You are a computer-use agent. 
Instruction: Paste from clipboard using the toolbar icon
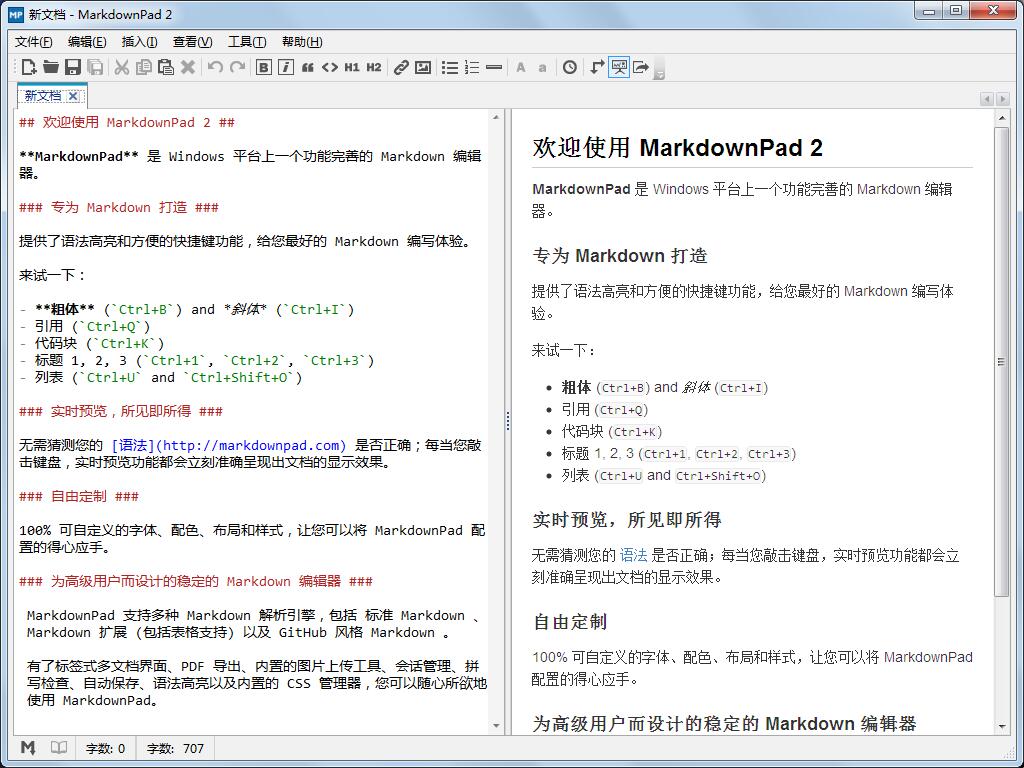click(x=166, y=67)
